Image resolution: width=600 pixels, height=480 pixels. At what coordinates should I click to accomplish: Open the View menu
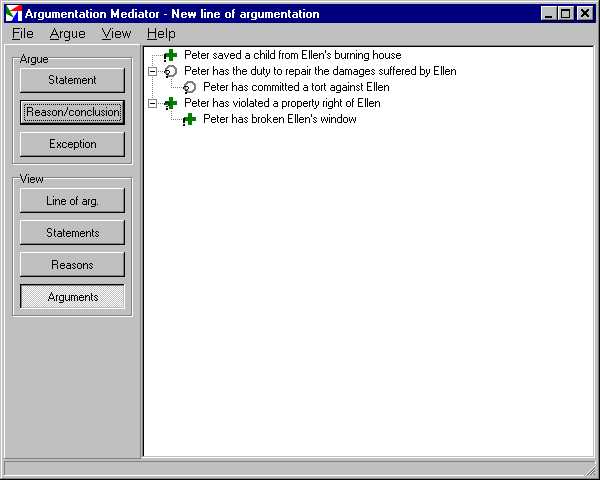point(116,34)
